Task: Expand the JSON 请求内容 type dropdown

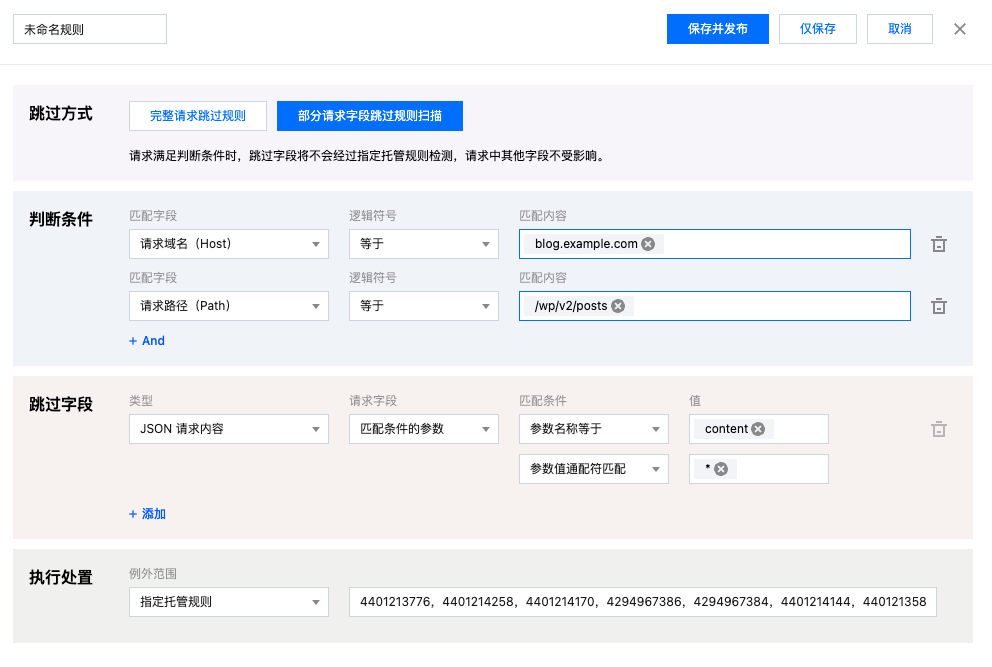Action: point(229,429)
